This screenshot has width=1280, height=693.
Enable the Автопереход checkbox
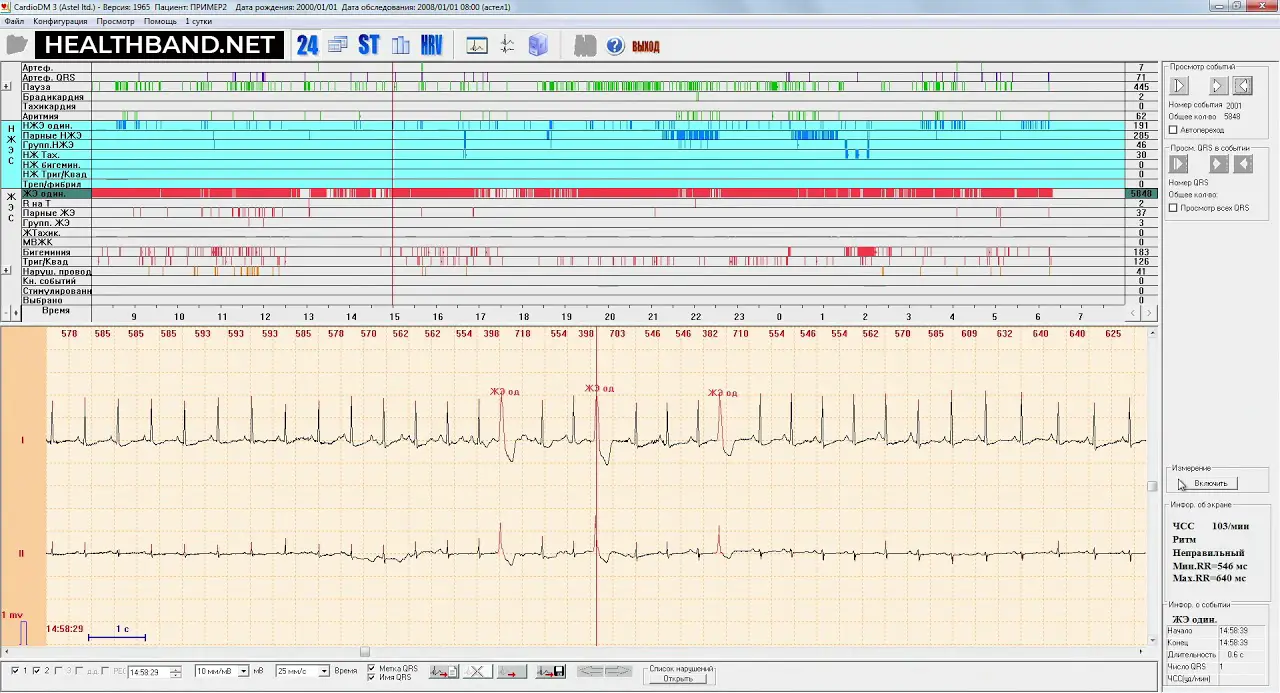click(1174, 130)
